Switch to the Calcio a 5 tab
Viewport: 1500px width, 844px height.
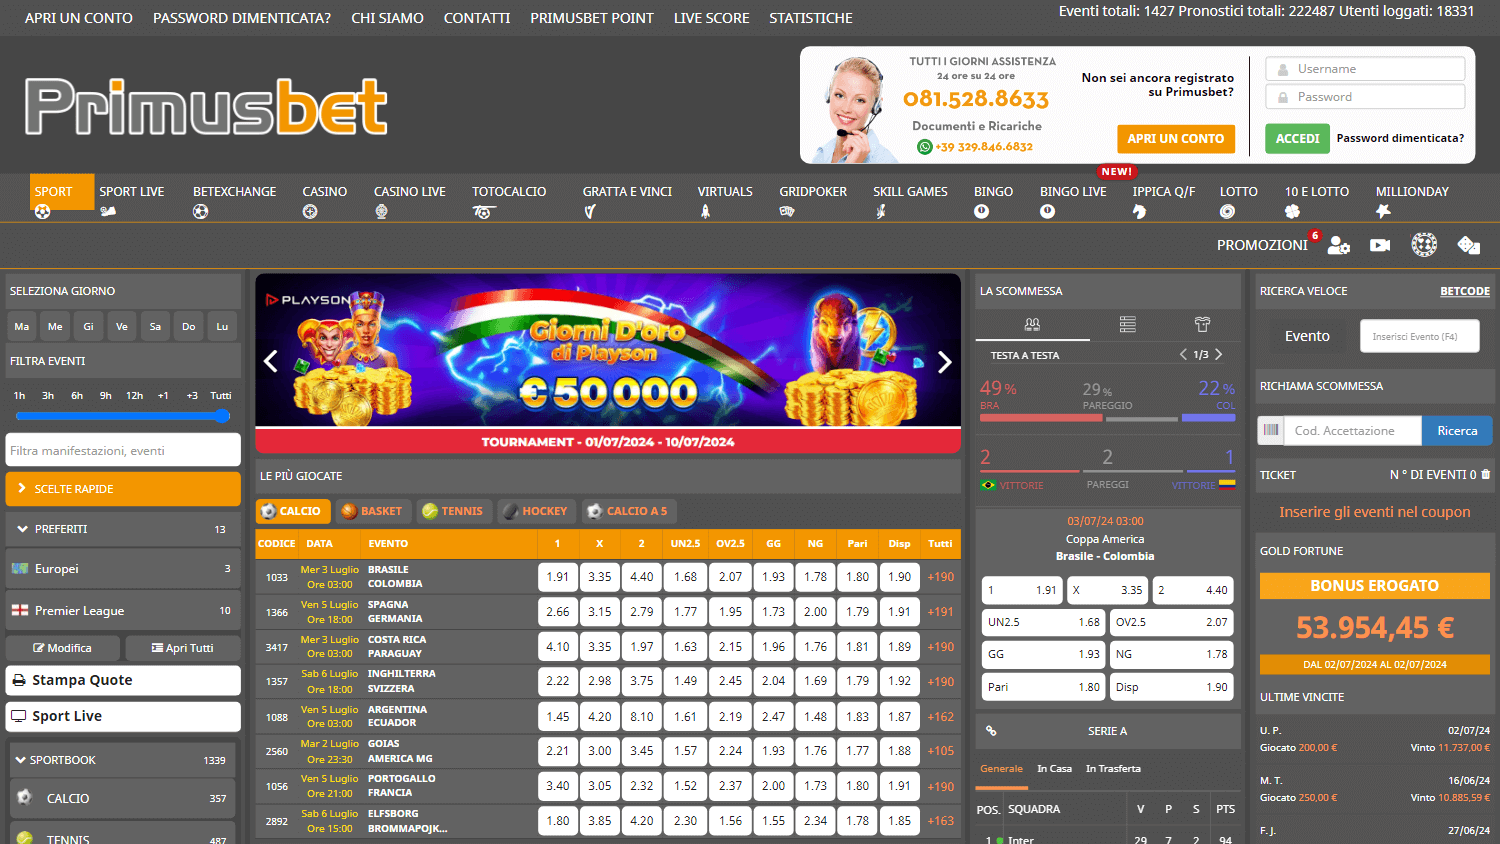[x=628, y=511]
